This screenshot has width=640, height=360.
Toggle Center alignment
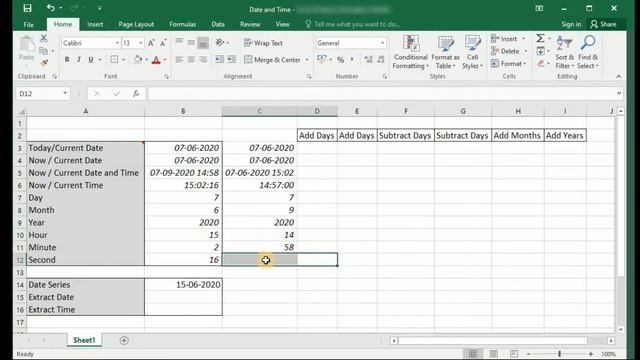(191, 60)
